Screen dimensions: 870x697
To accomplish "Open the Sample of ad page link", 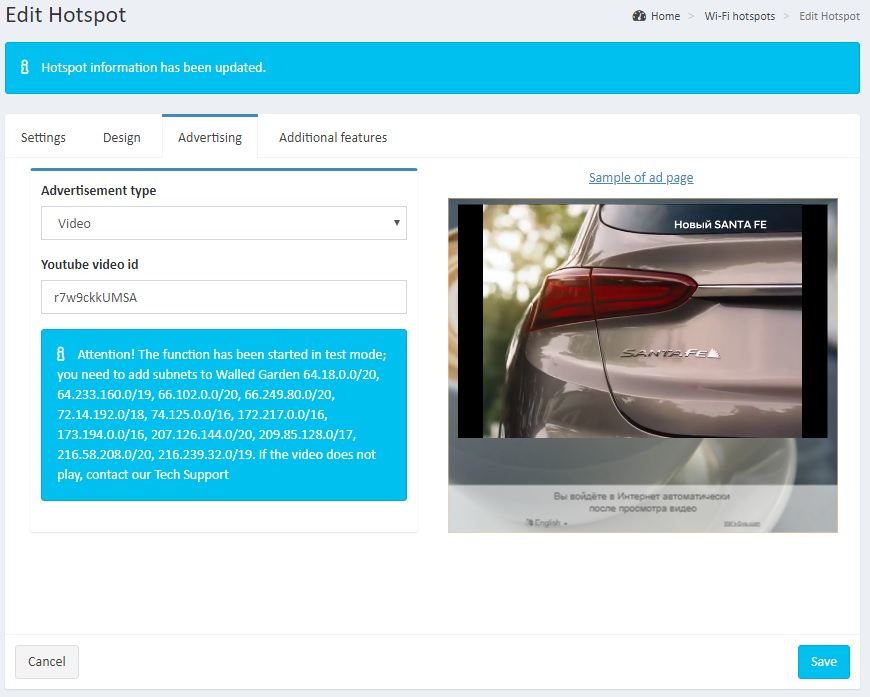I will 641,178.
